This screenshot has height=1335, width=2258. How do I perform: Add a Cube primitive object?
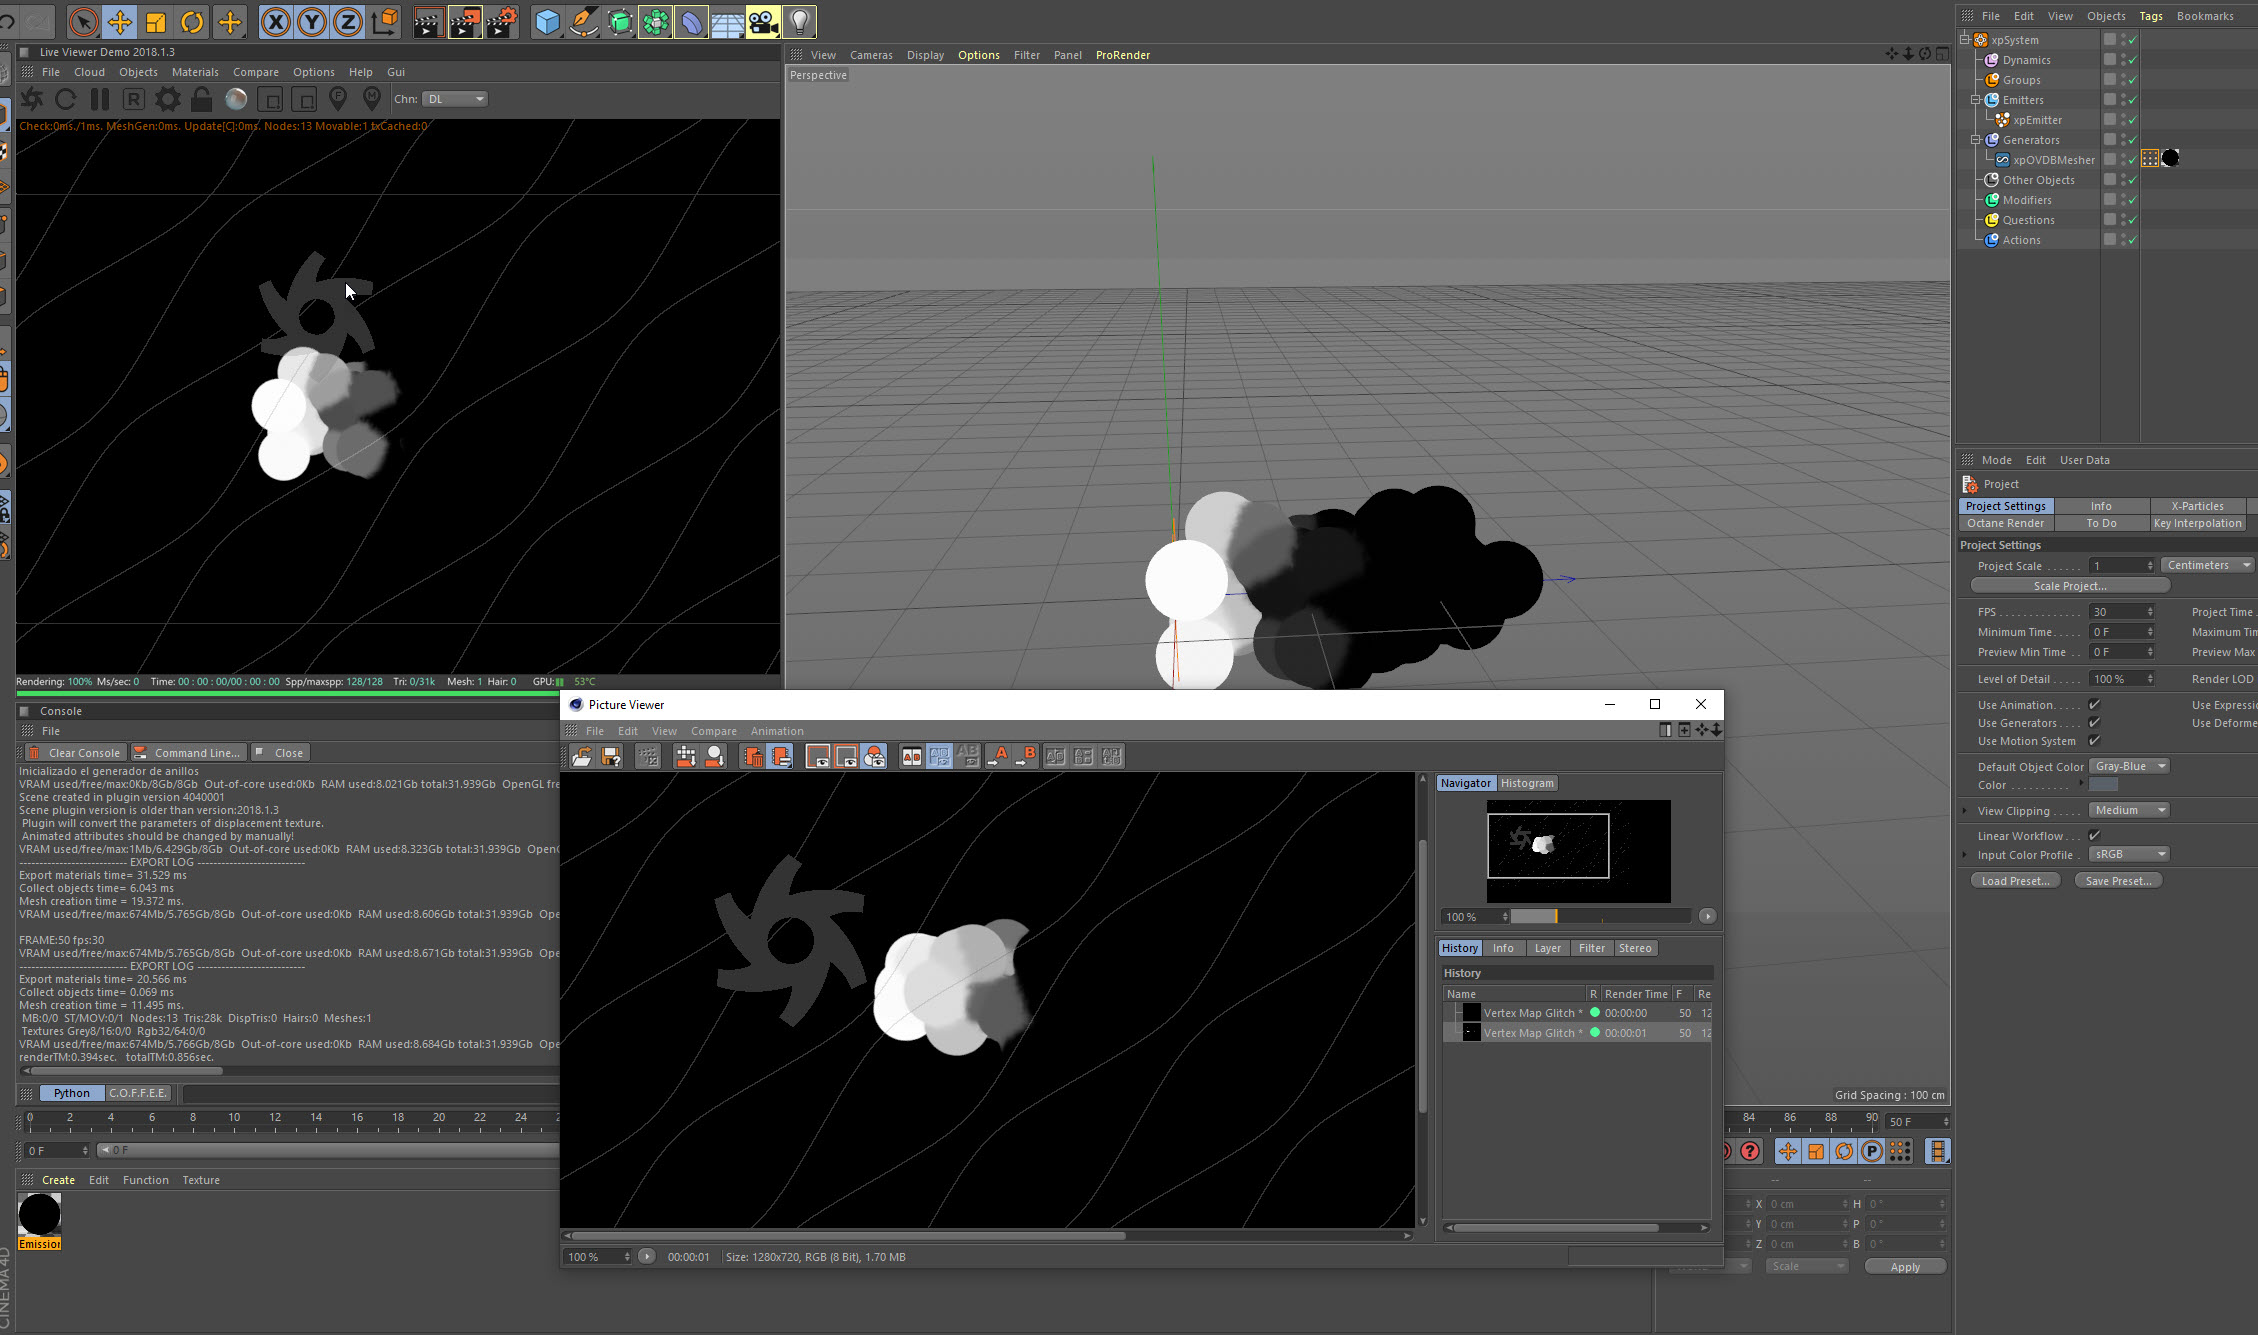[x=547, y=21]
